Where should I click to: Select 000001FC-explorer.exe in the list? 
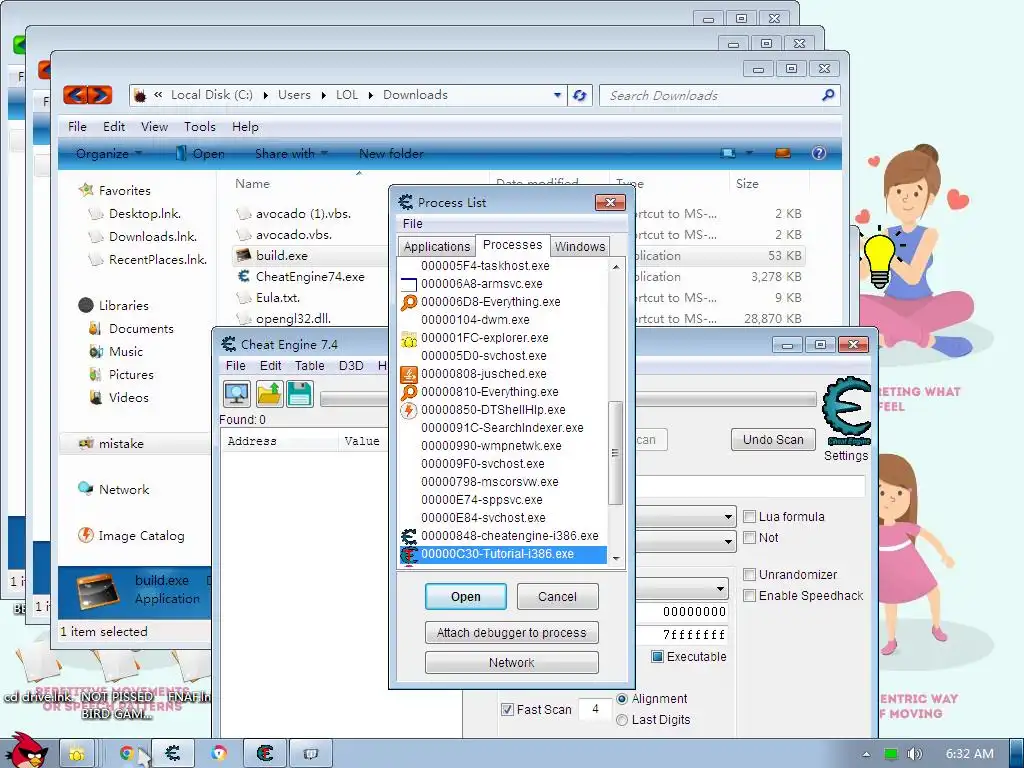(x=503, y=338)
